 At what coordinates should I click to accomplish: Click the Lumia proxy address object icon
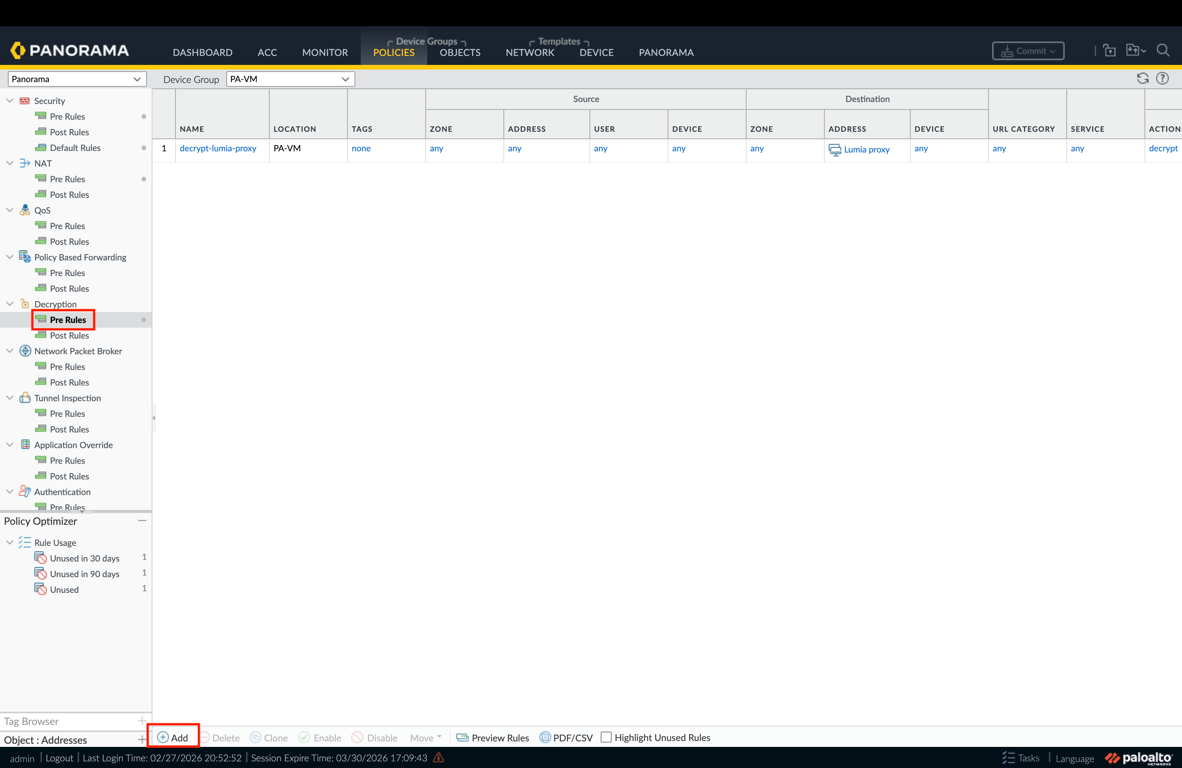point(834,150)
